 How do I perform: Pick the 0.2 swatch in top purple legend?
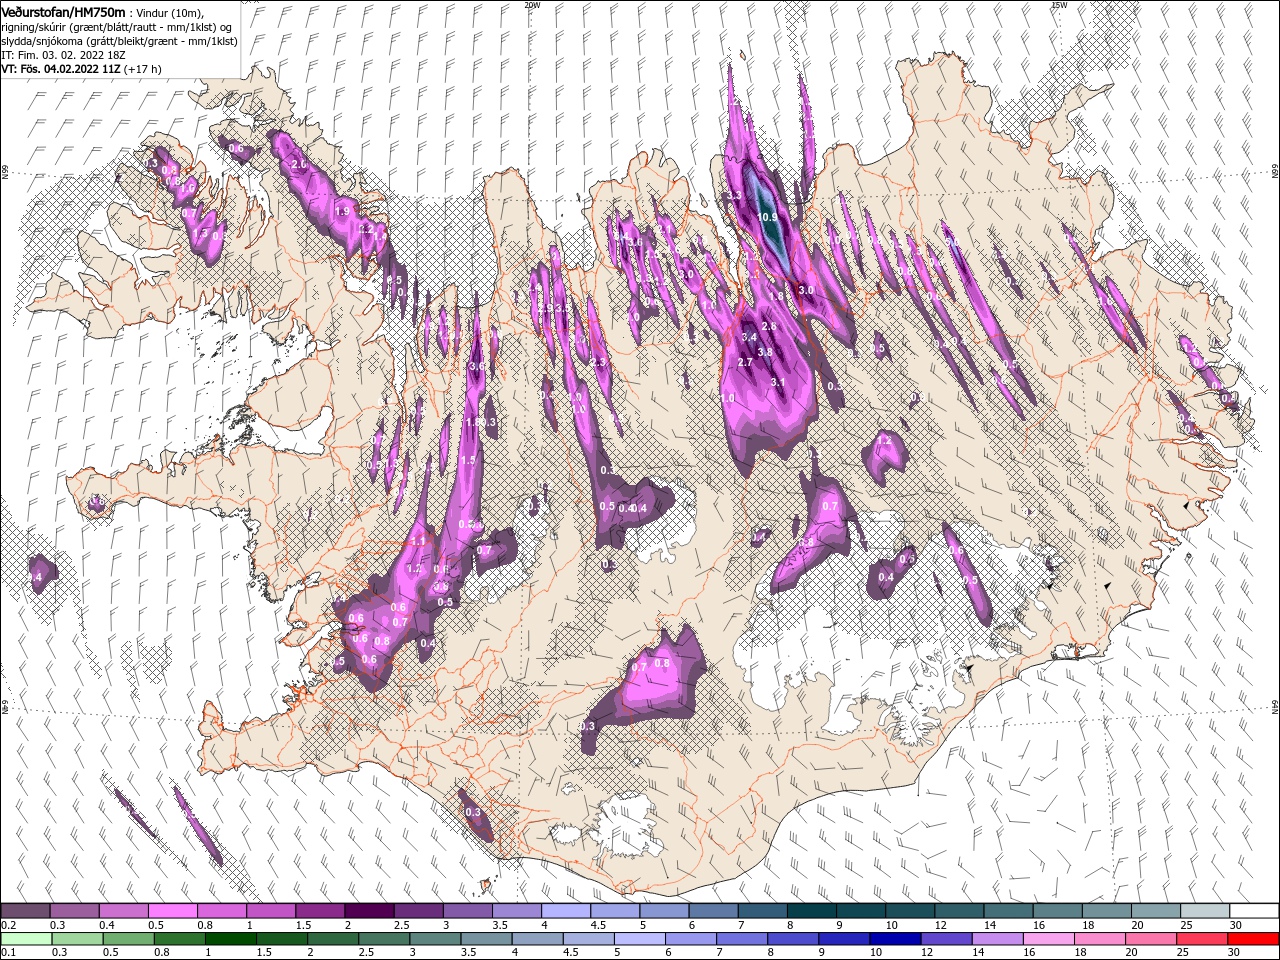point(25,911)
